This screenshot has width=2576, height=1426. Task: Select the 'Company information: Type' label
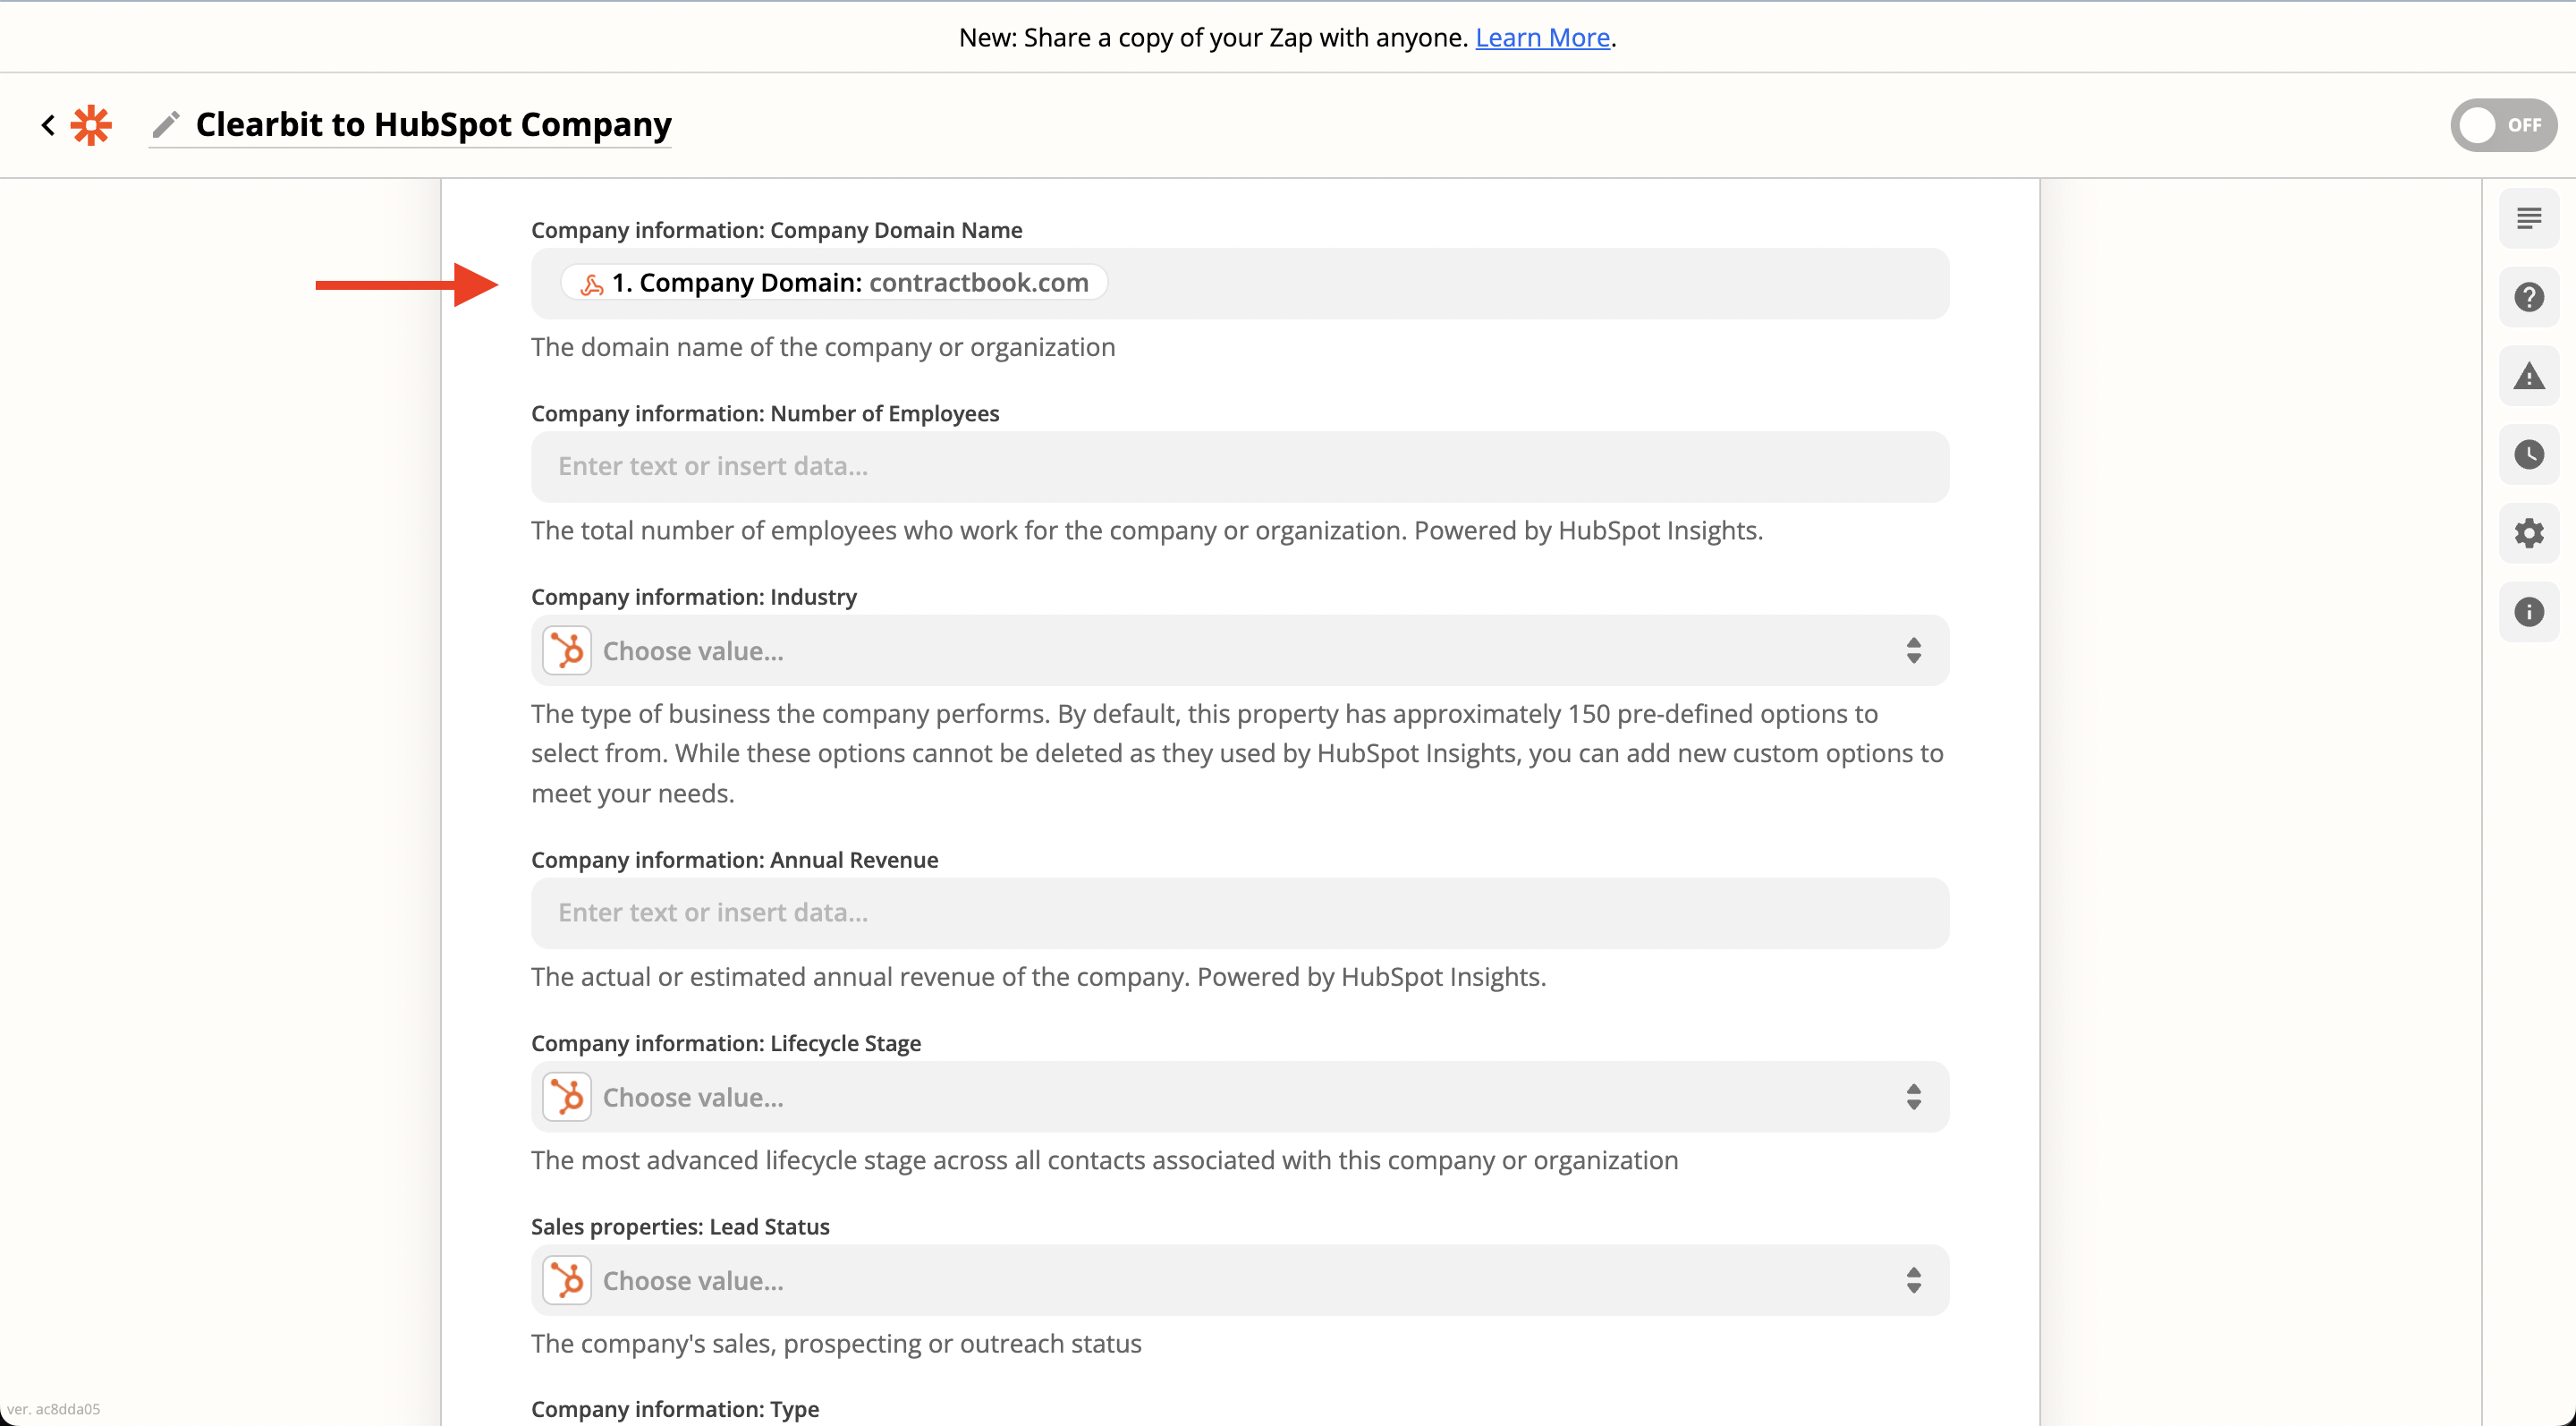click(675, 1409)
